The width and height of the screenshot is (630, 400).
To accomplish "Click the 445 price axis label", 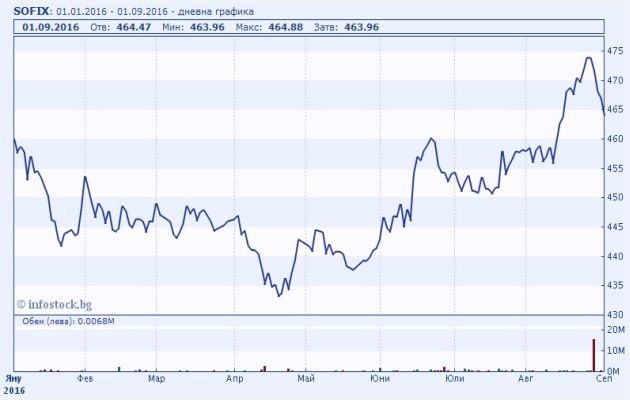I will [x=615, y=227].
